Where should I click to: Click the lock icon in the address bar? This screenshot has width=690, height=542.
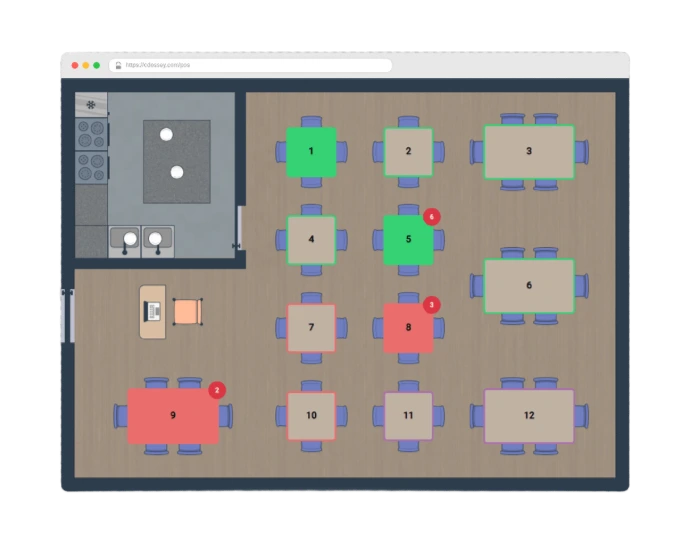click(118, 65)
